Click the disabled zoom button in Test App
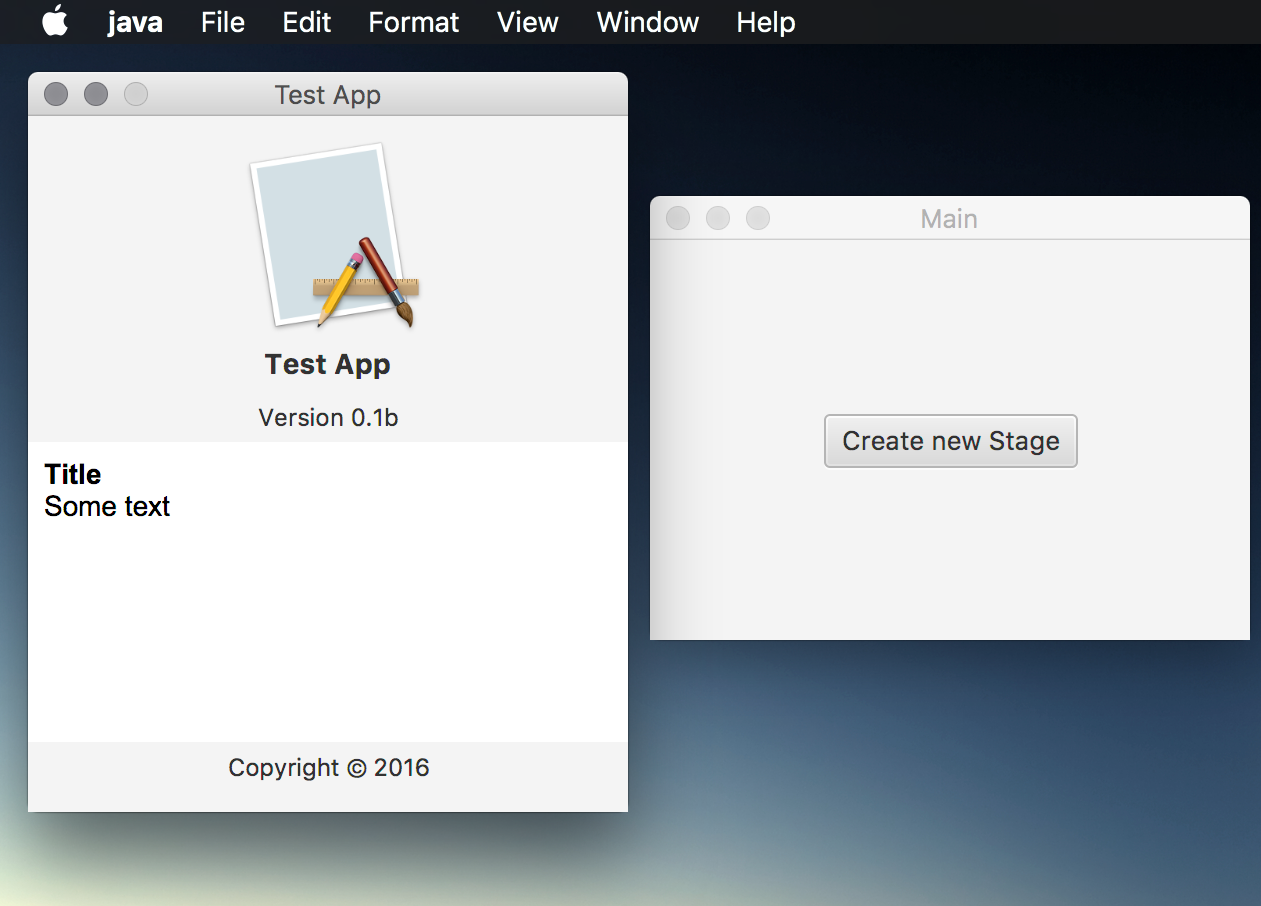This screenshot has width=1261, height=906. pyautogui.click(x=136, y=94)
